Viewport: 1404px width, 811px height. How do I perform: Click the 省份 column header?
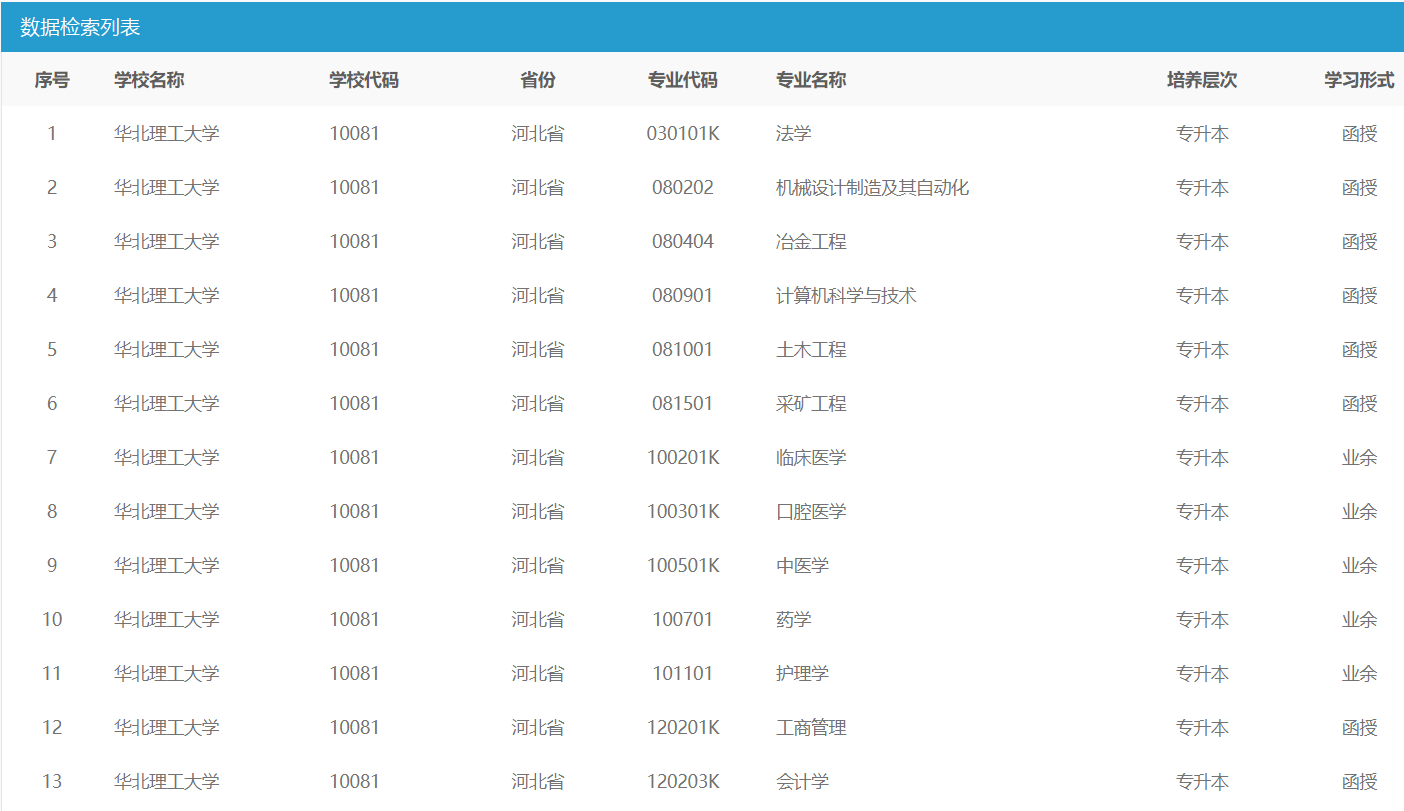click(538, 80)
